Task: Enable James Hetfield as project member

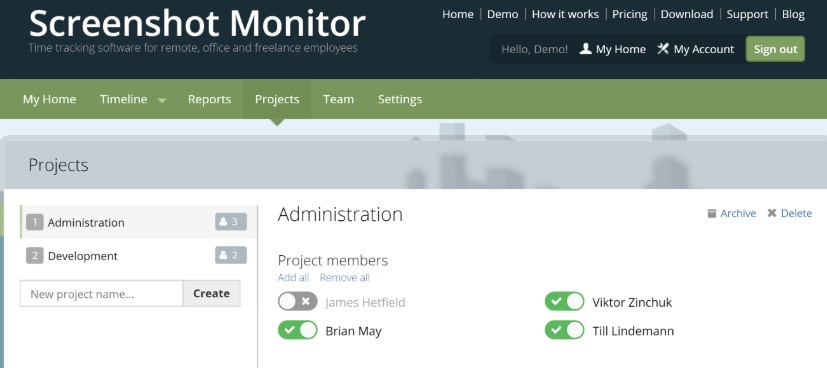Action: tap(297, 302)
